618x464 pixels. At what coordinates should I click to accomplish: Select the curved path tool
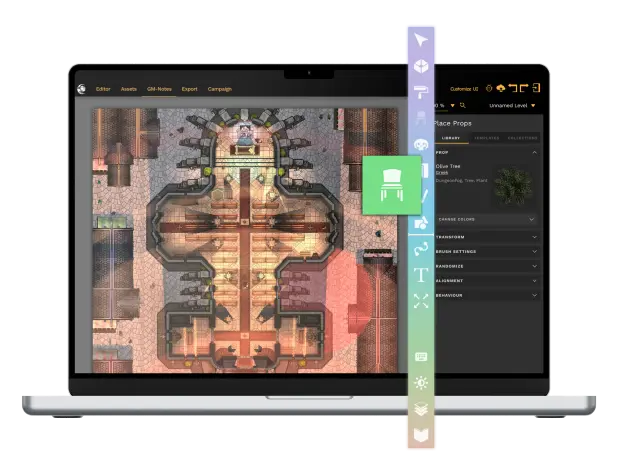tap(421, 249)
